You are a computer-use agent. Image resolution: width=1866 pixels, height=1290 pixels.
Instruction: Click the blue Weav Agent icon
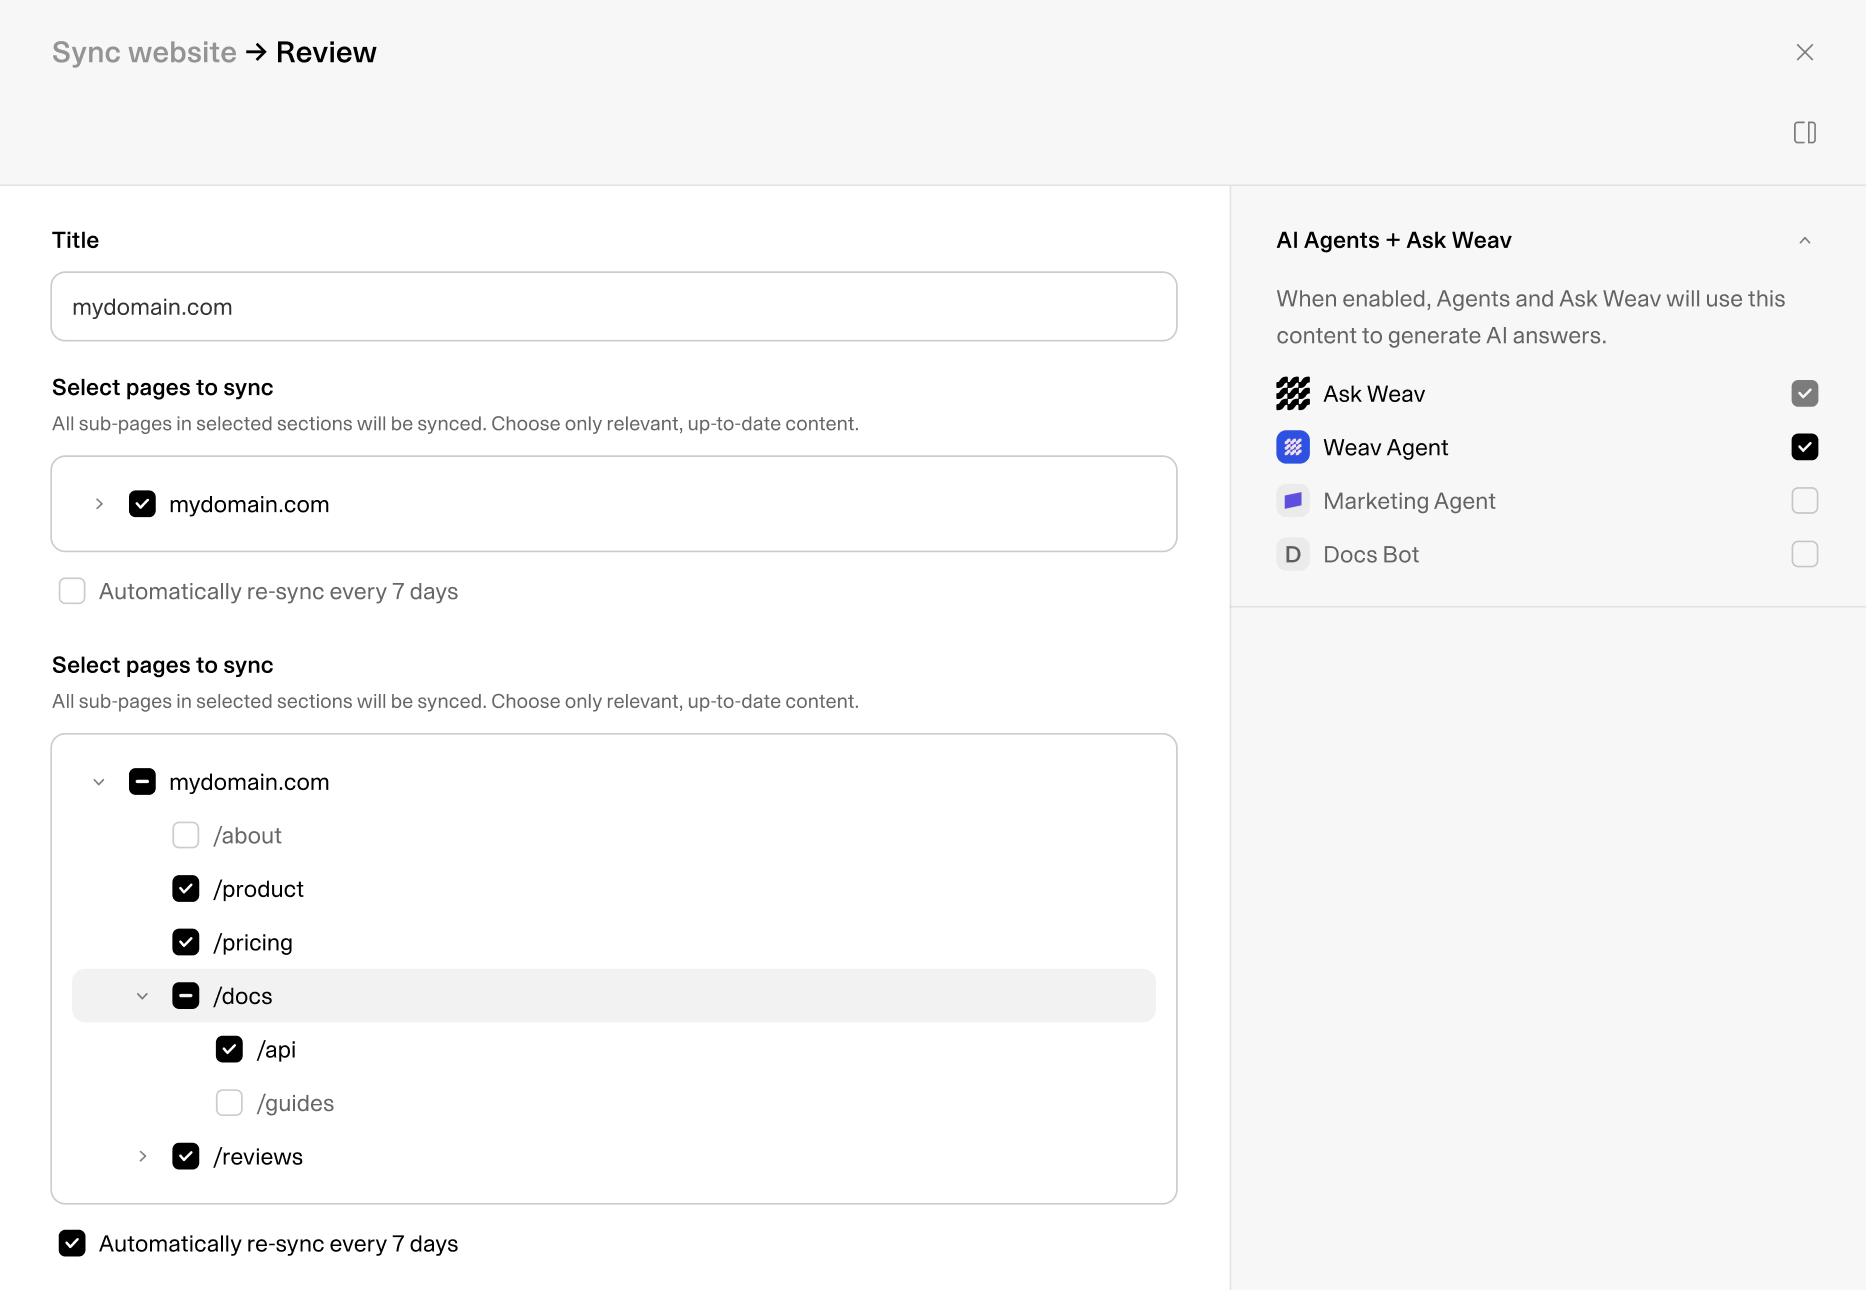[1292, 447]
